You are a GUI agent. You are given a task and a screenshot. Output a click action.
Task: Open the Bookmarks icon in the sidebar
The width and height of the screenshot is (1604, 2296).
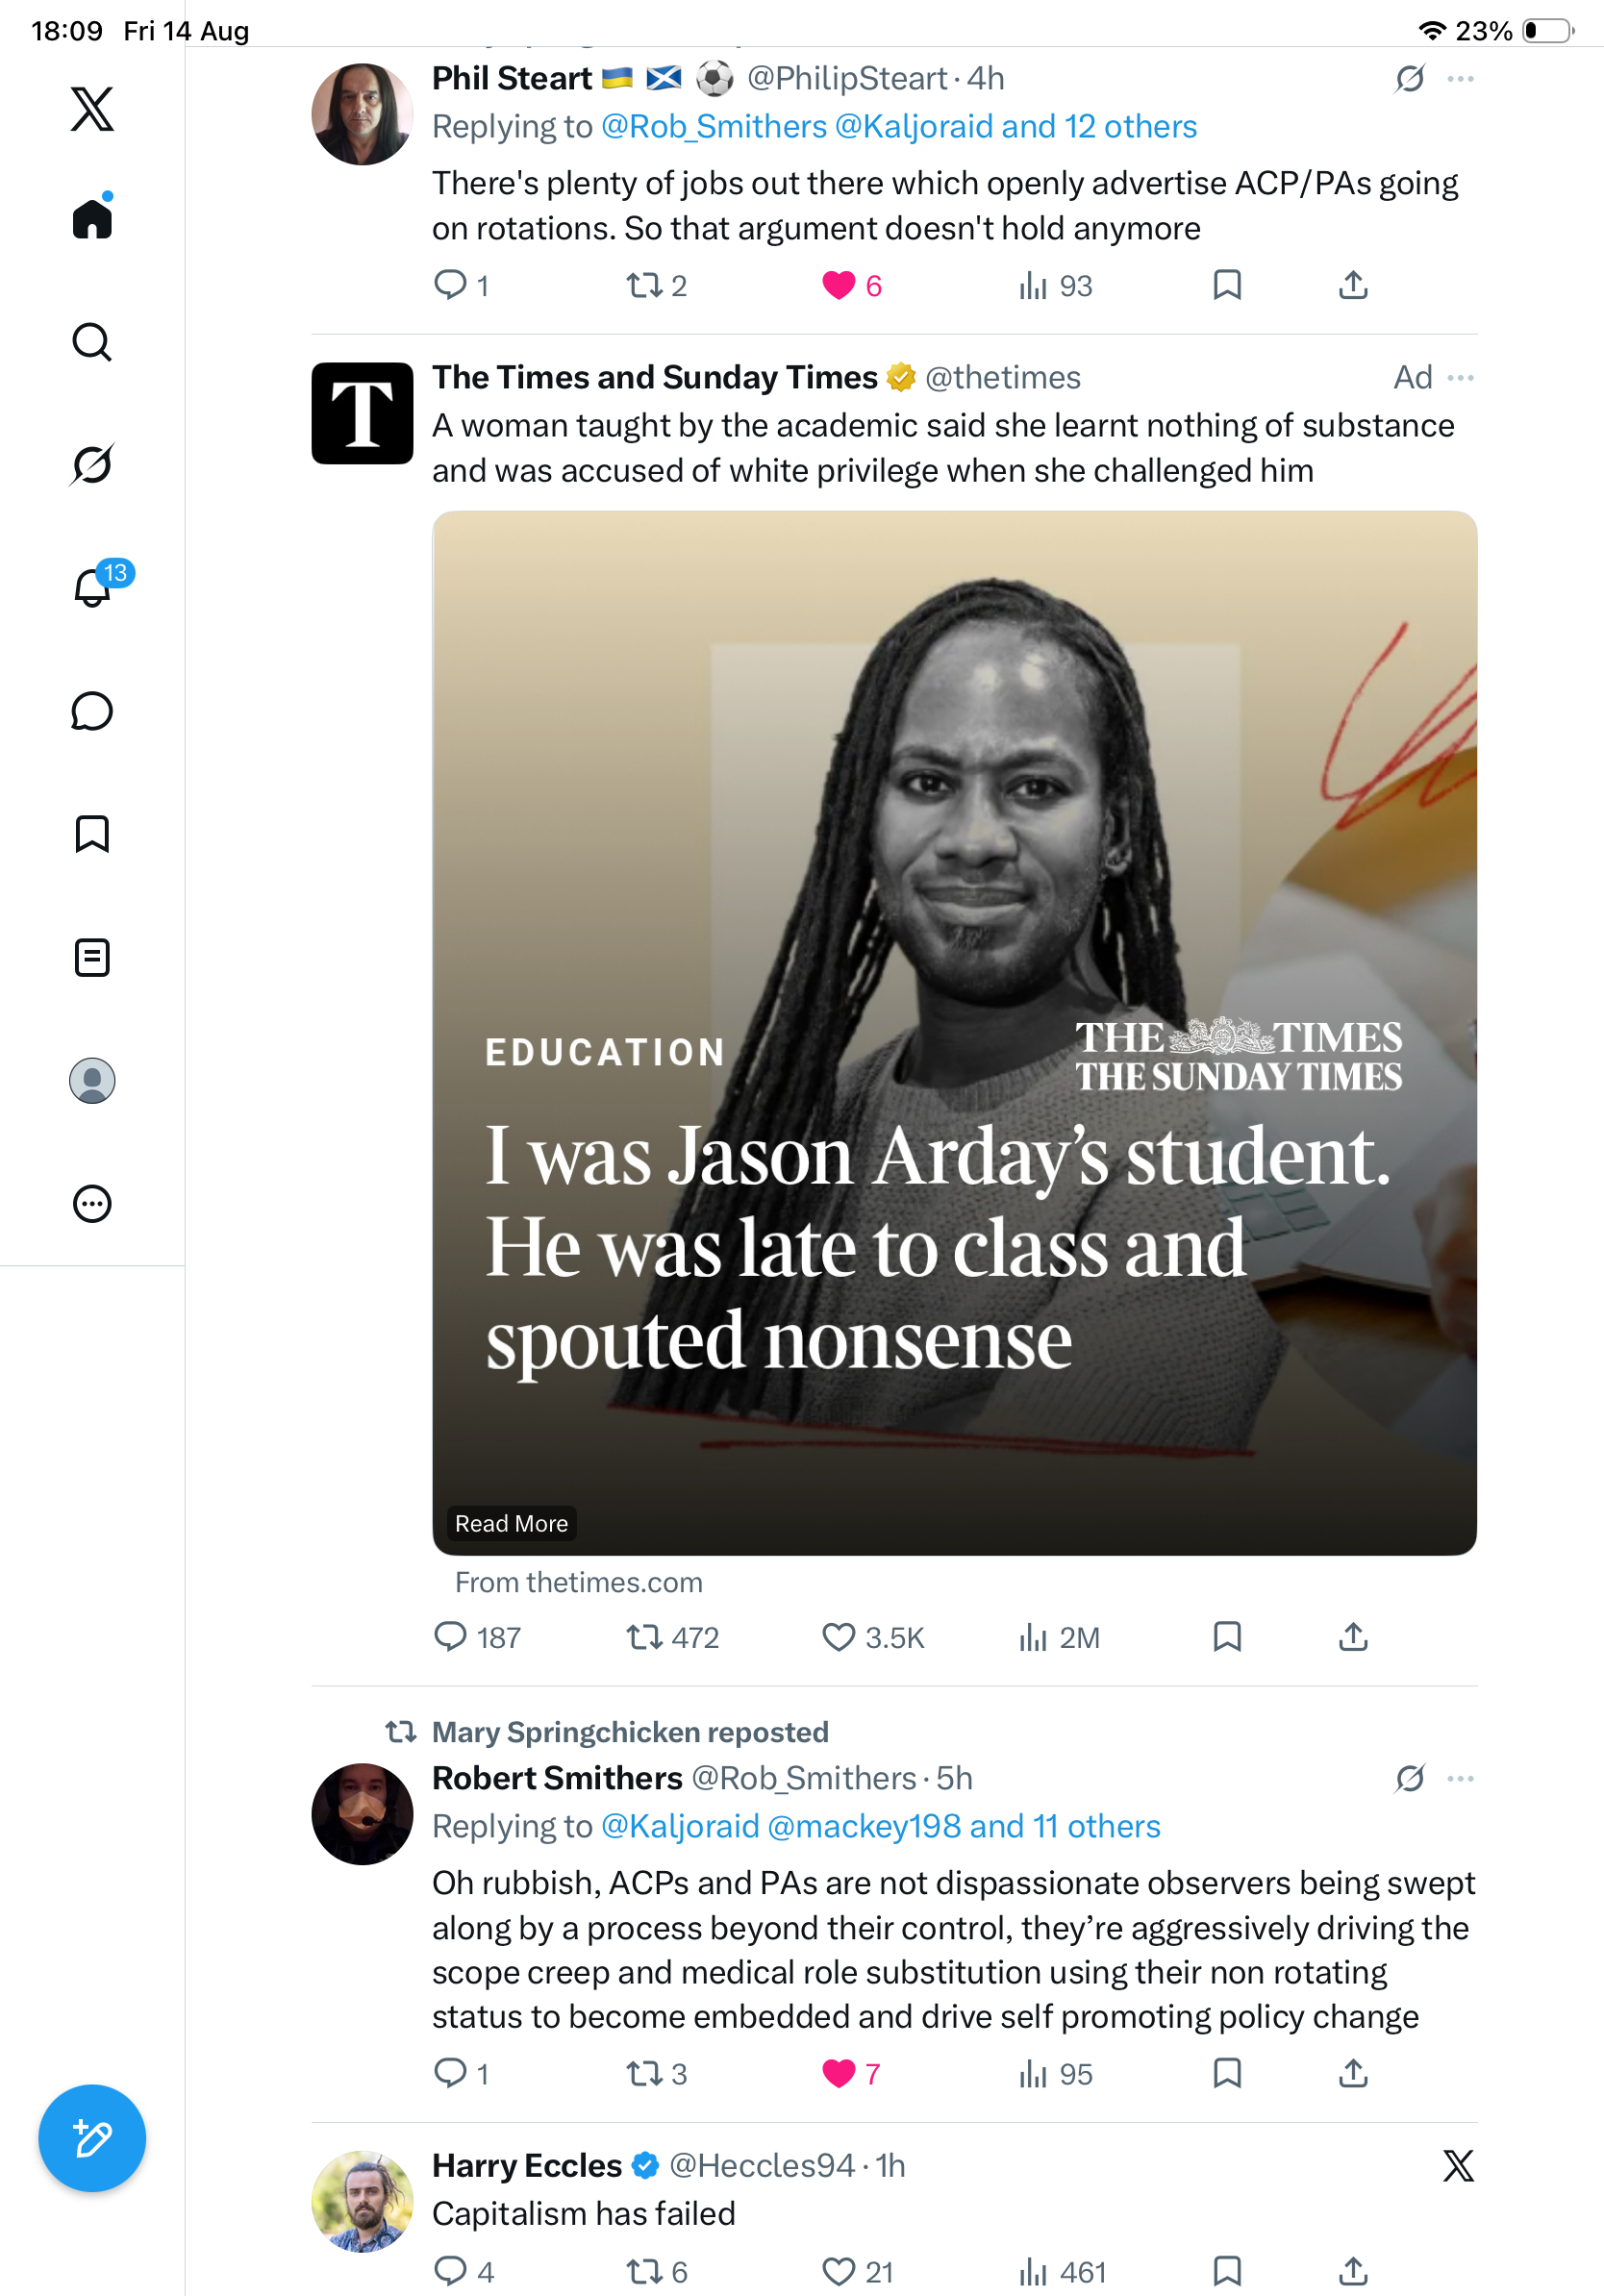(92, 834)
